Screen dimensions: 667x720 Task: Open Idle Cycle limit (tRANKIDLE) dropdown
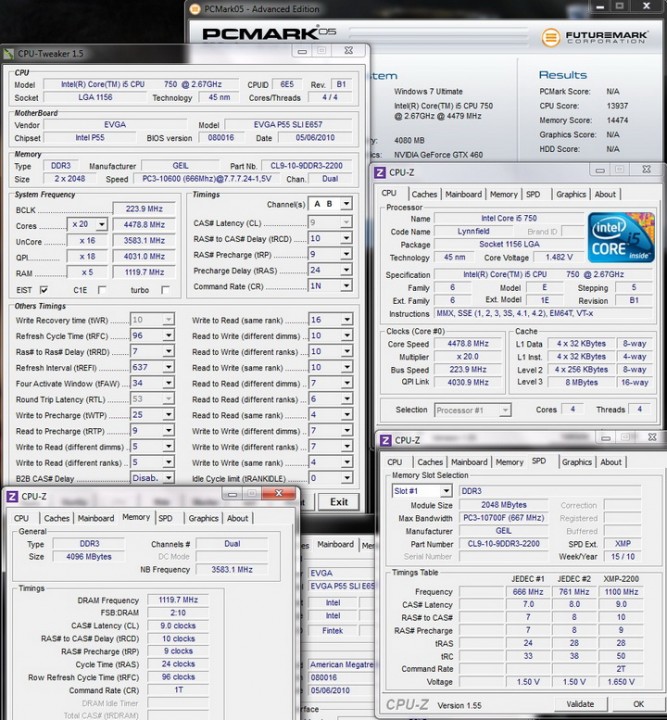pyautogui.click(x=347, y=478)
